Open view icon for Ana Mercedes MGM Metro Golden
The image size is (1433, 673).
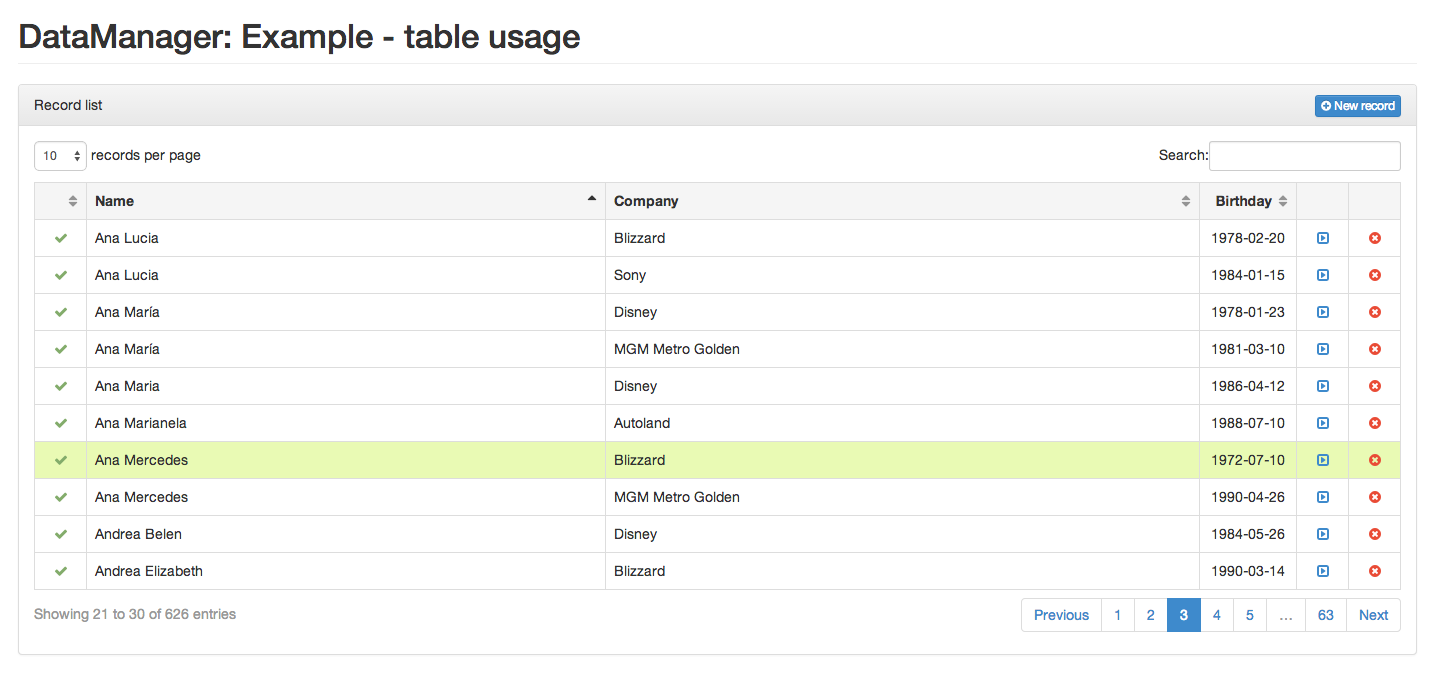pos(1322,497)
